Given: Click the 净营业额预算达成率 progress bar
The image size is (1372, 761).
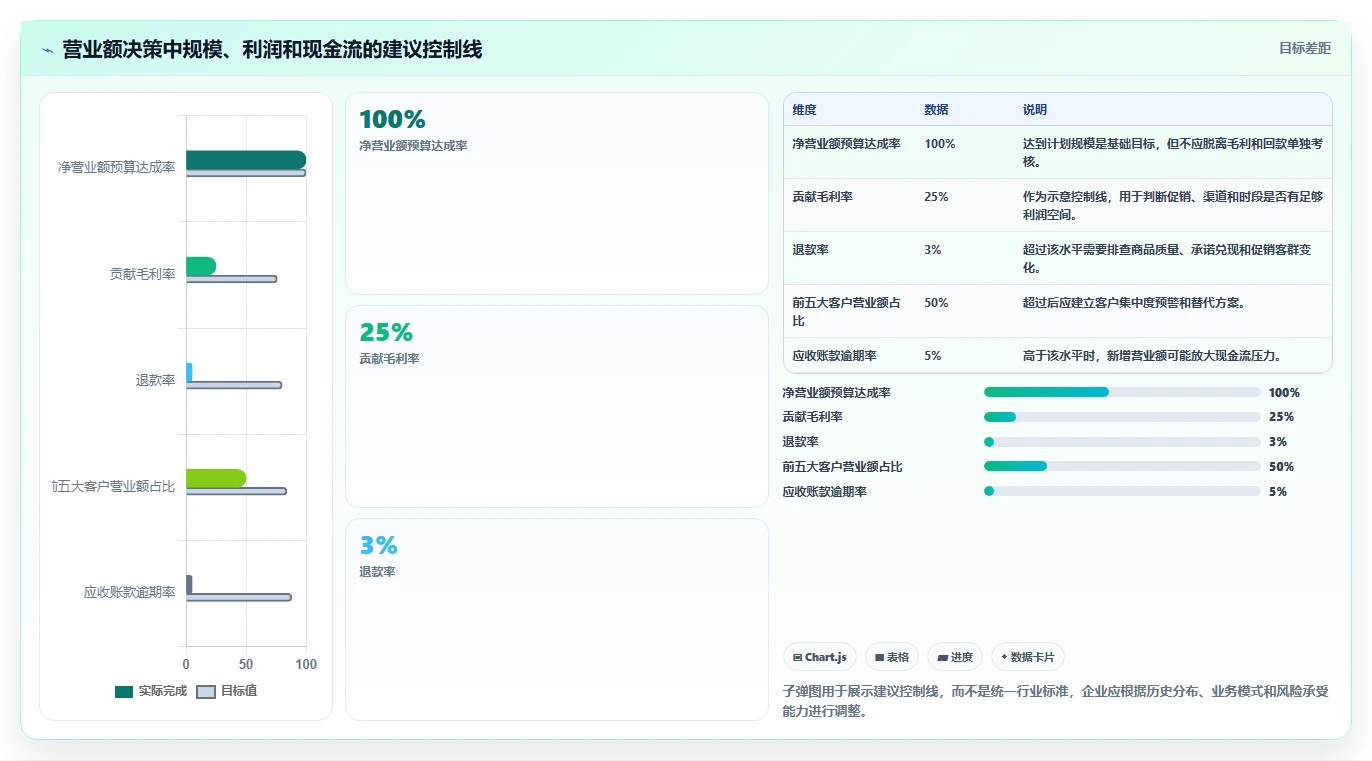Looking at the screenshot, I should [1122, 392].
